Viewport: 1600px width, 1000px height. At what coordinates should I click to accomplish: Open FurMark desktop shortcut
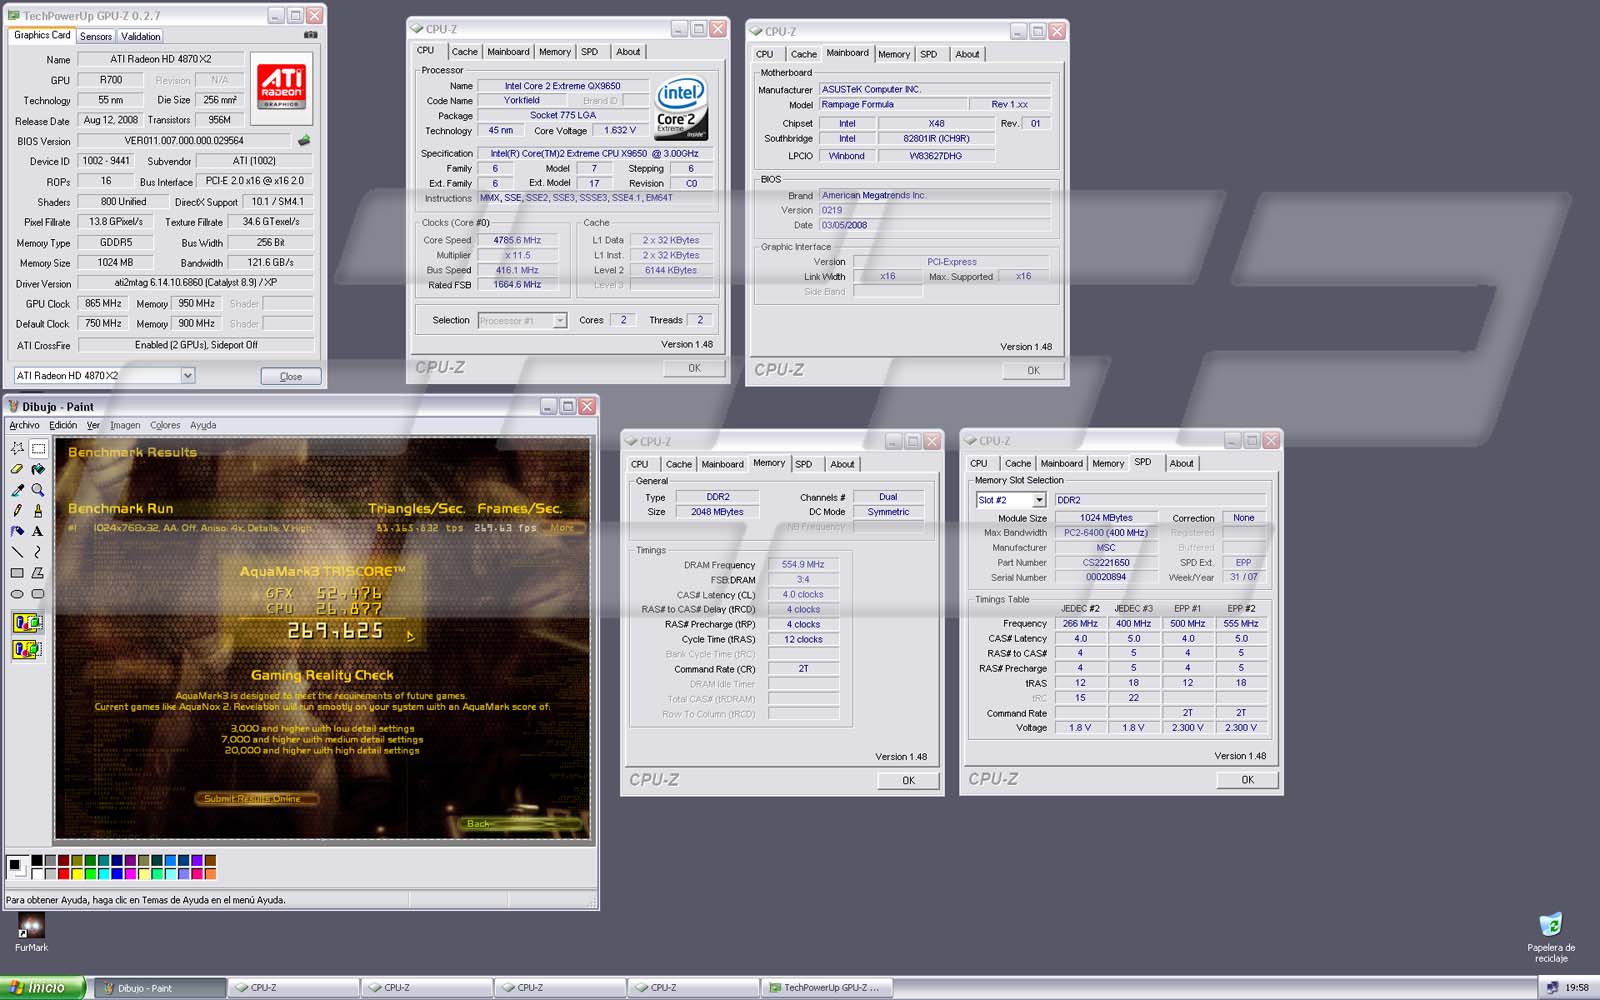click(31, 932)
